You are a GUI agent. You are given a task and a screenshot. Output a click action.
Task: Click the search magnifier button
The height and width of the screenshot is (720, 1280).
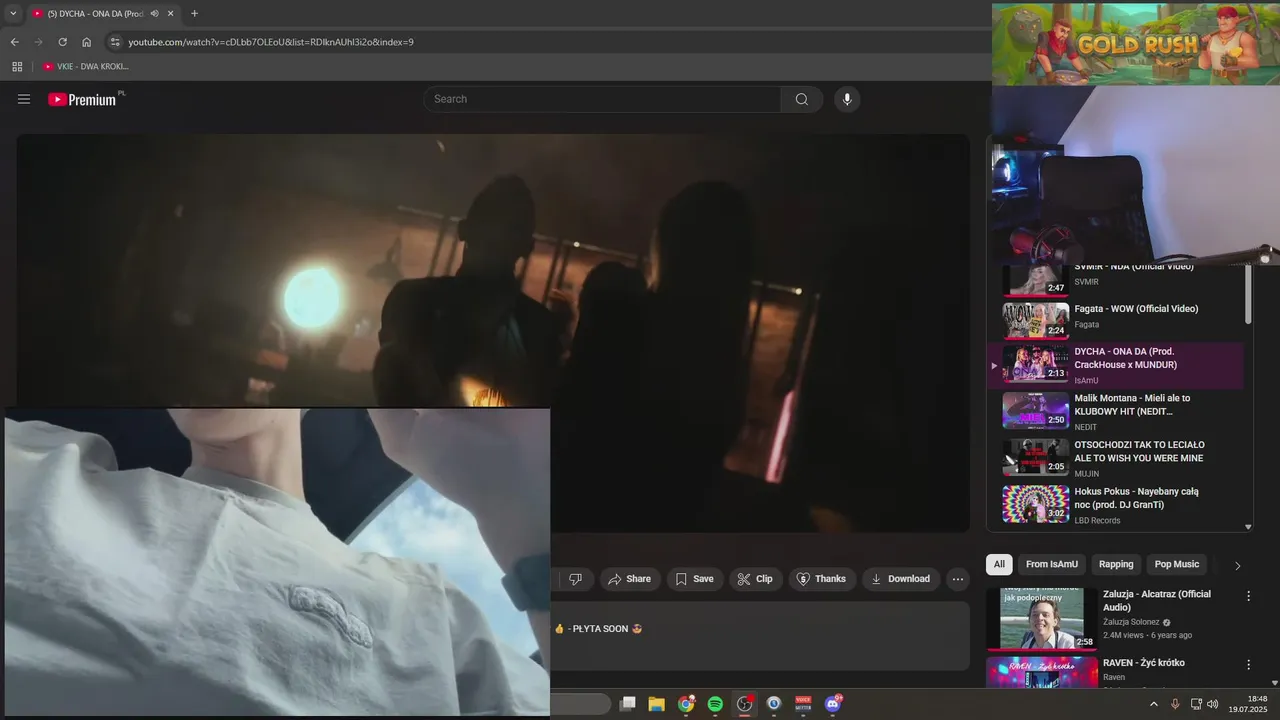(802, 99)
